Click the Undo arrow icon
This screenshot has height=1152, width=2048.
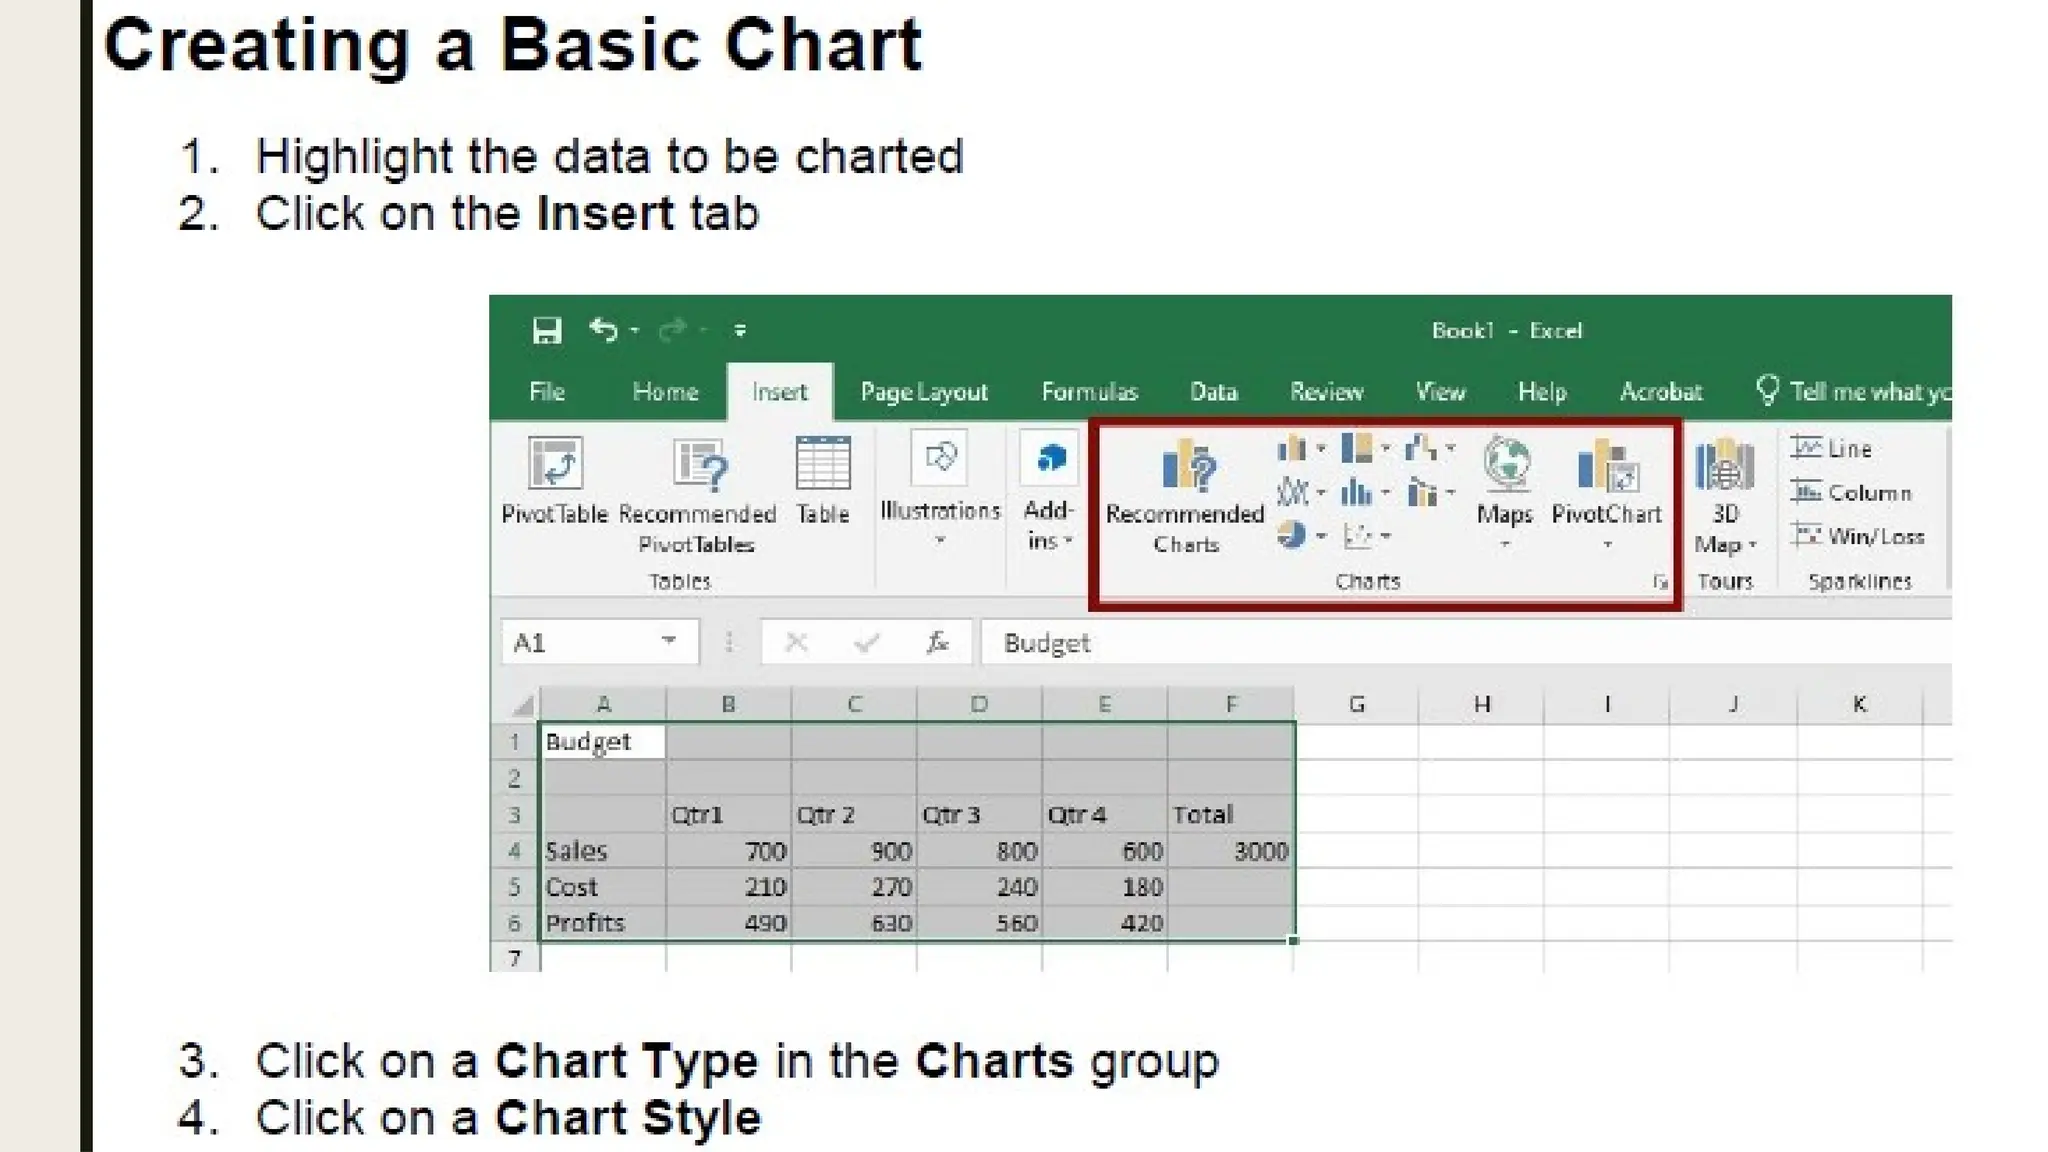tap(604, 329)
